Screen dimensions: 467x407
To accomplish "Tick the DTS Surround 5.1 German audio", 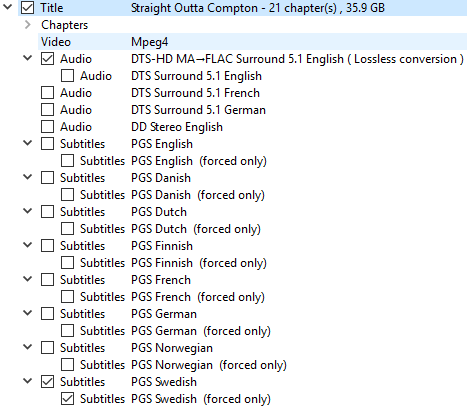I will point(47,110).
